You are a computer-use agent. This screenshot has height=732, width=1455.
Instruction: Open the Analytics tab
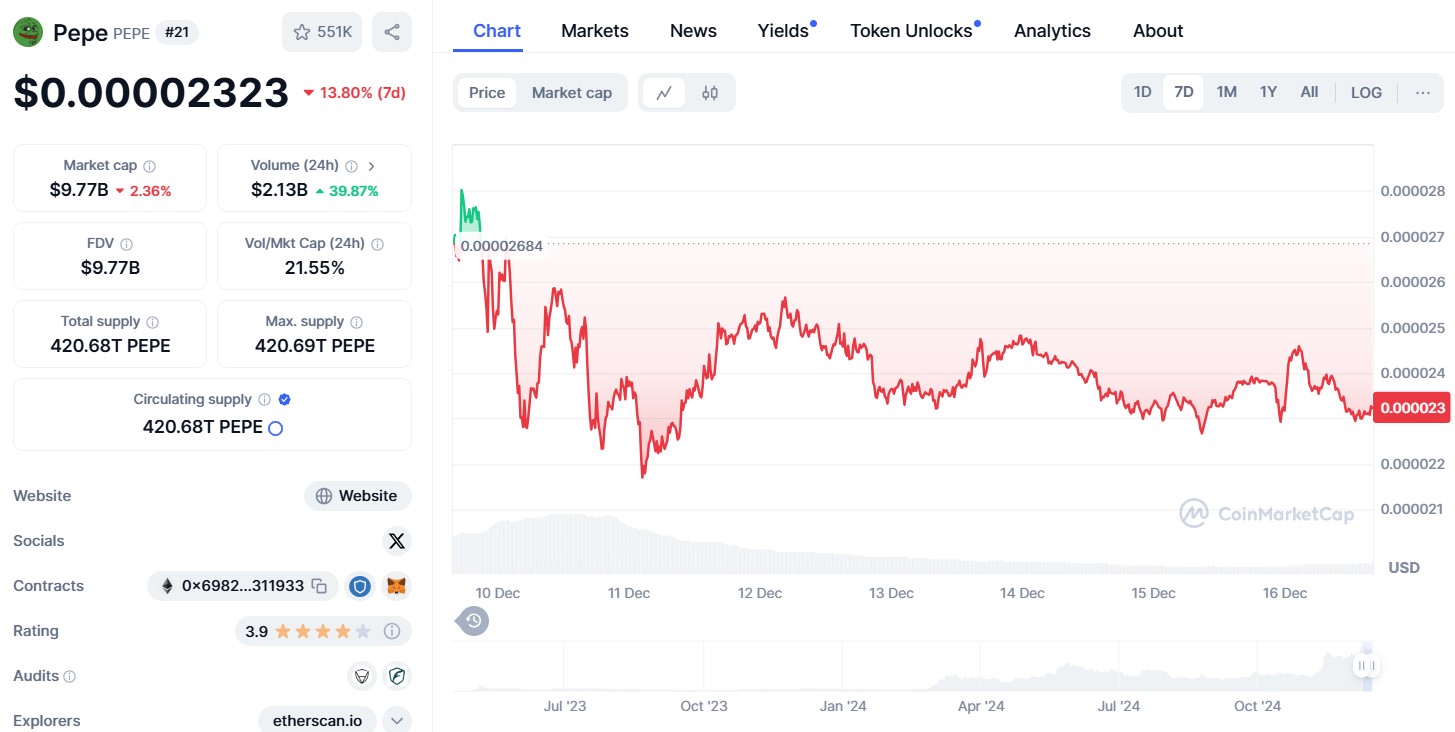click(1052, 31)
